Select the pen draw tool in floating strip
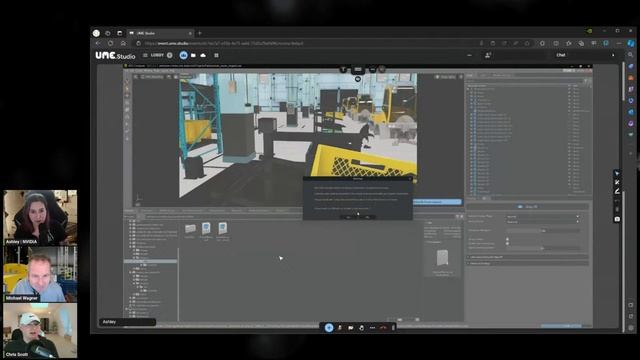Viewport: 640px width, 360px height. coord(617,191)
